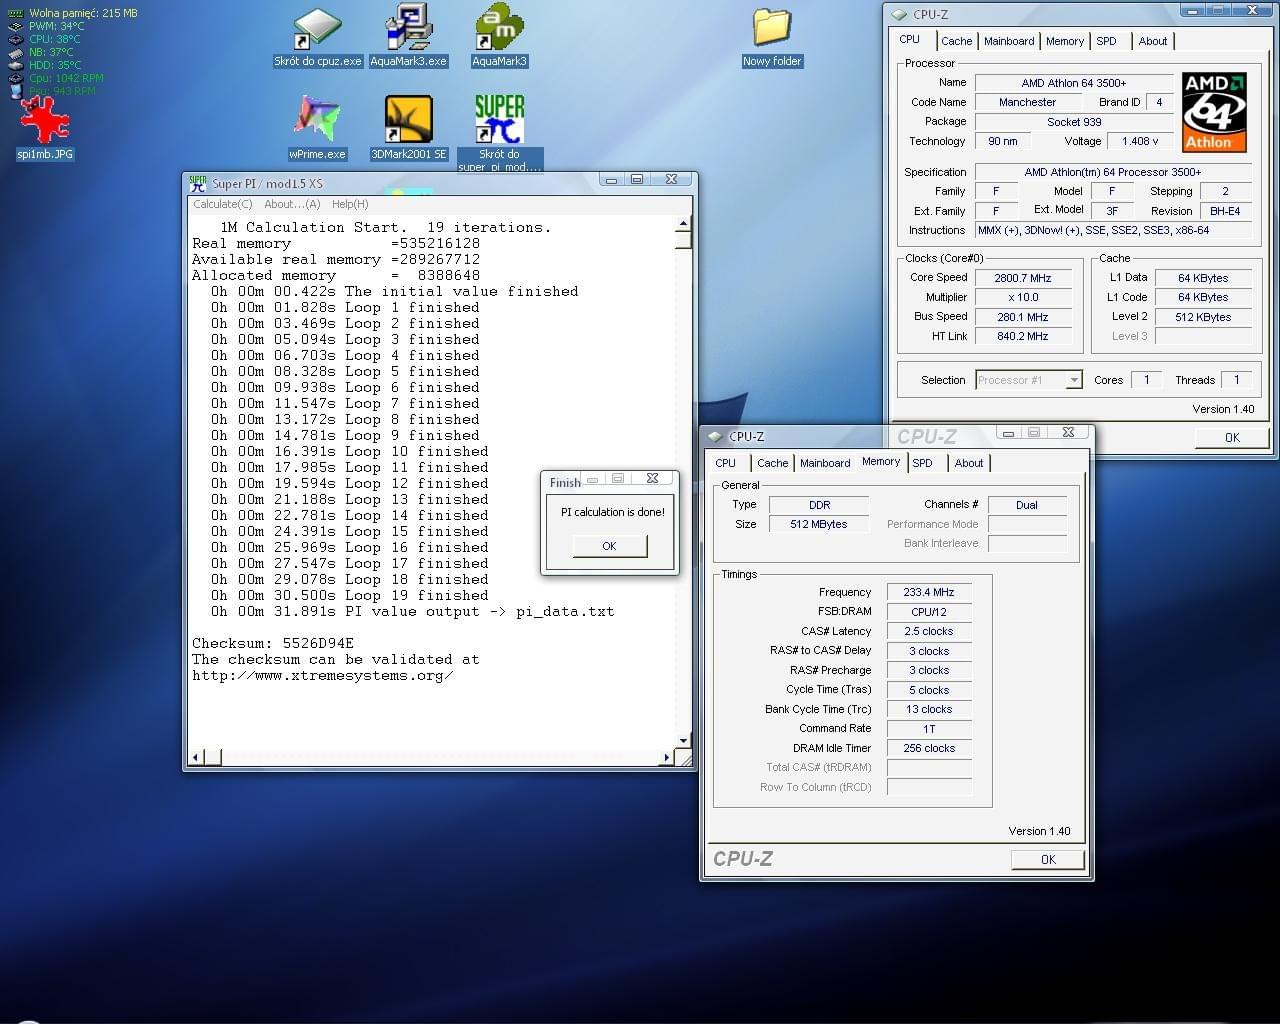
Task: Click the back CPU-Z window title icon
Action: (x=899, y=14)
